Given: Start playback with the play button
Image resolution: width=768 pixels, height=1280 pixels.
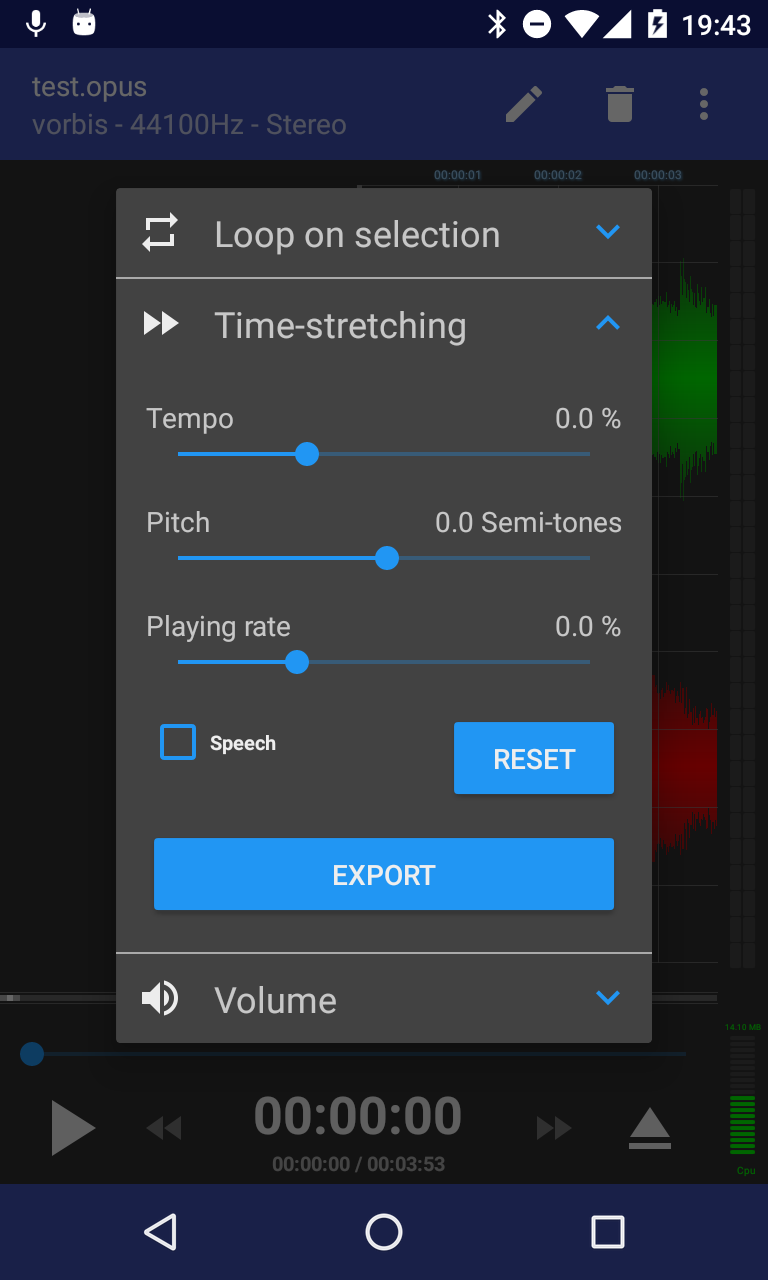Looking at the screenshot, I should 73,1128.
